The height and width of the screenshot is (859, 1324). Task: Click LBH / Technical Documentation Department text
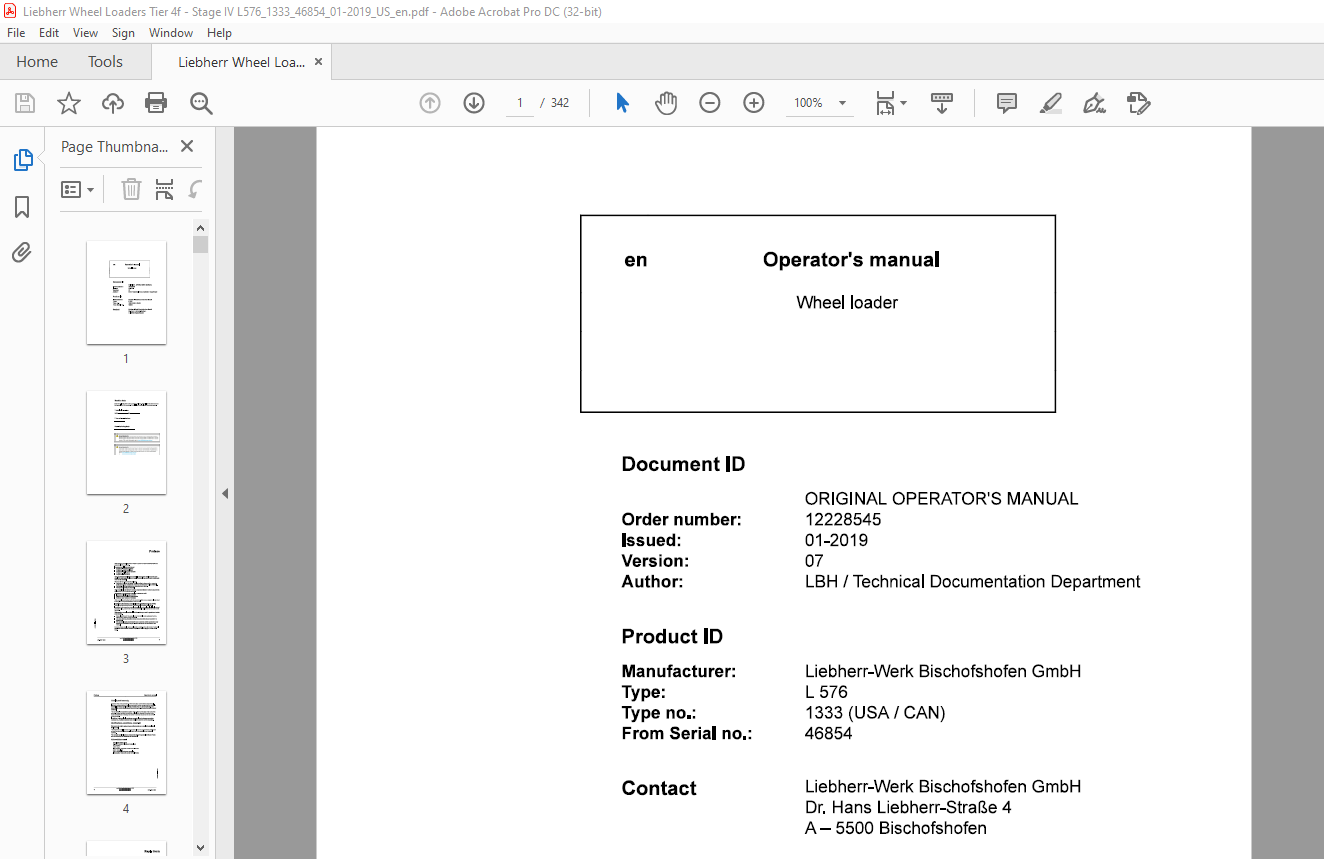[972, 581]
